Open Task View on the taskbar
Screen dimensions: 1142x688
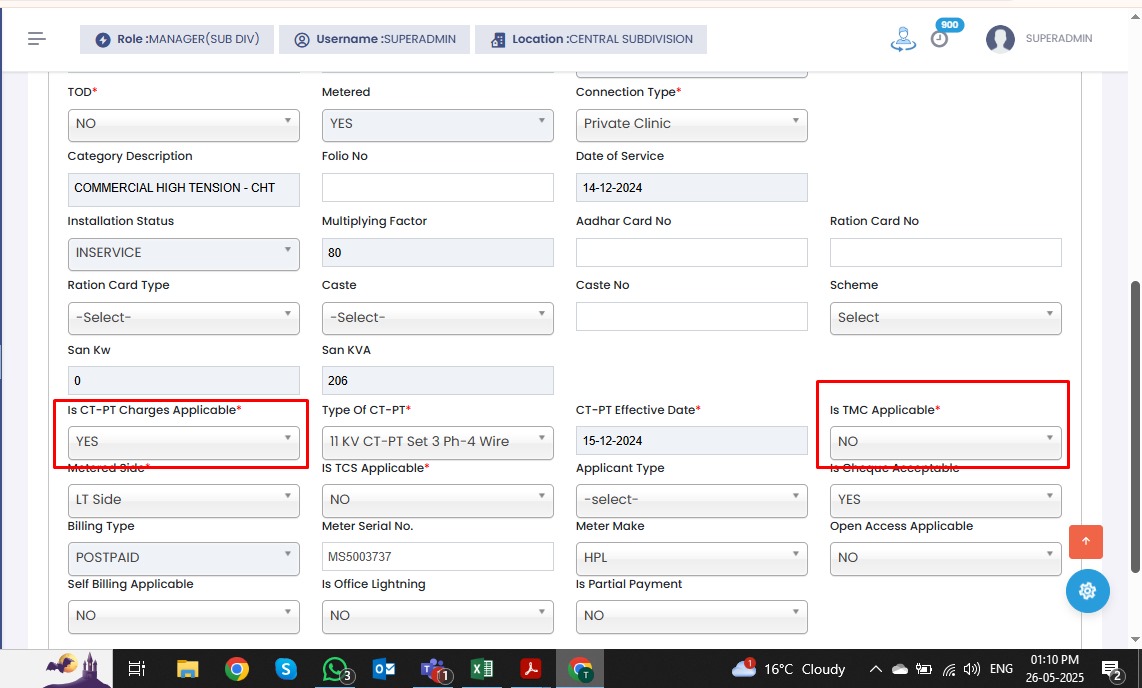pos(137,668)
